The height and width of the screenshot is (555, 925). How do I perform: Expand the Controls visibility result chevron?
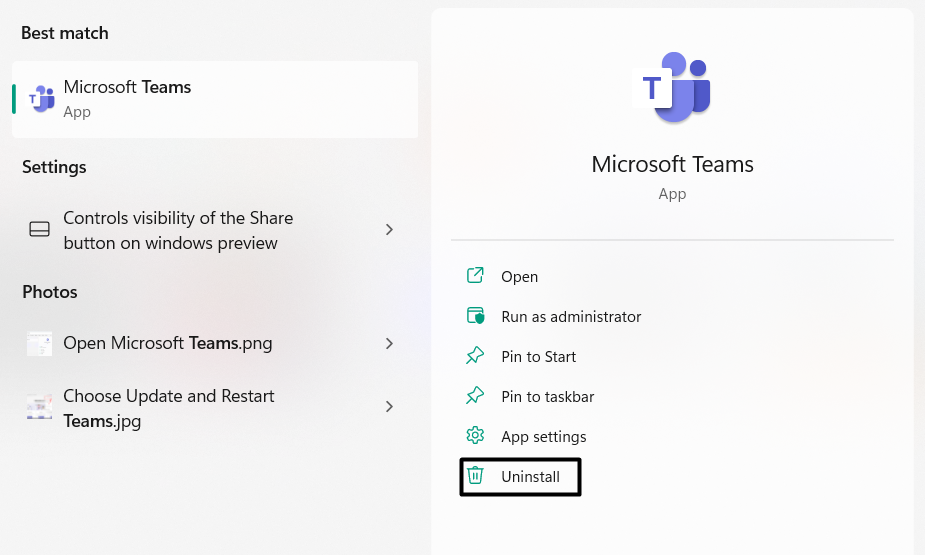pos(389,229)
